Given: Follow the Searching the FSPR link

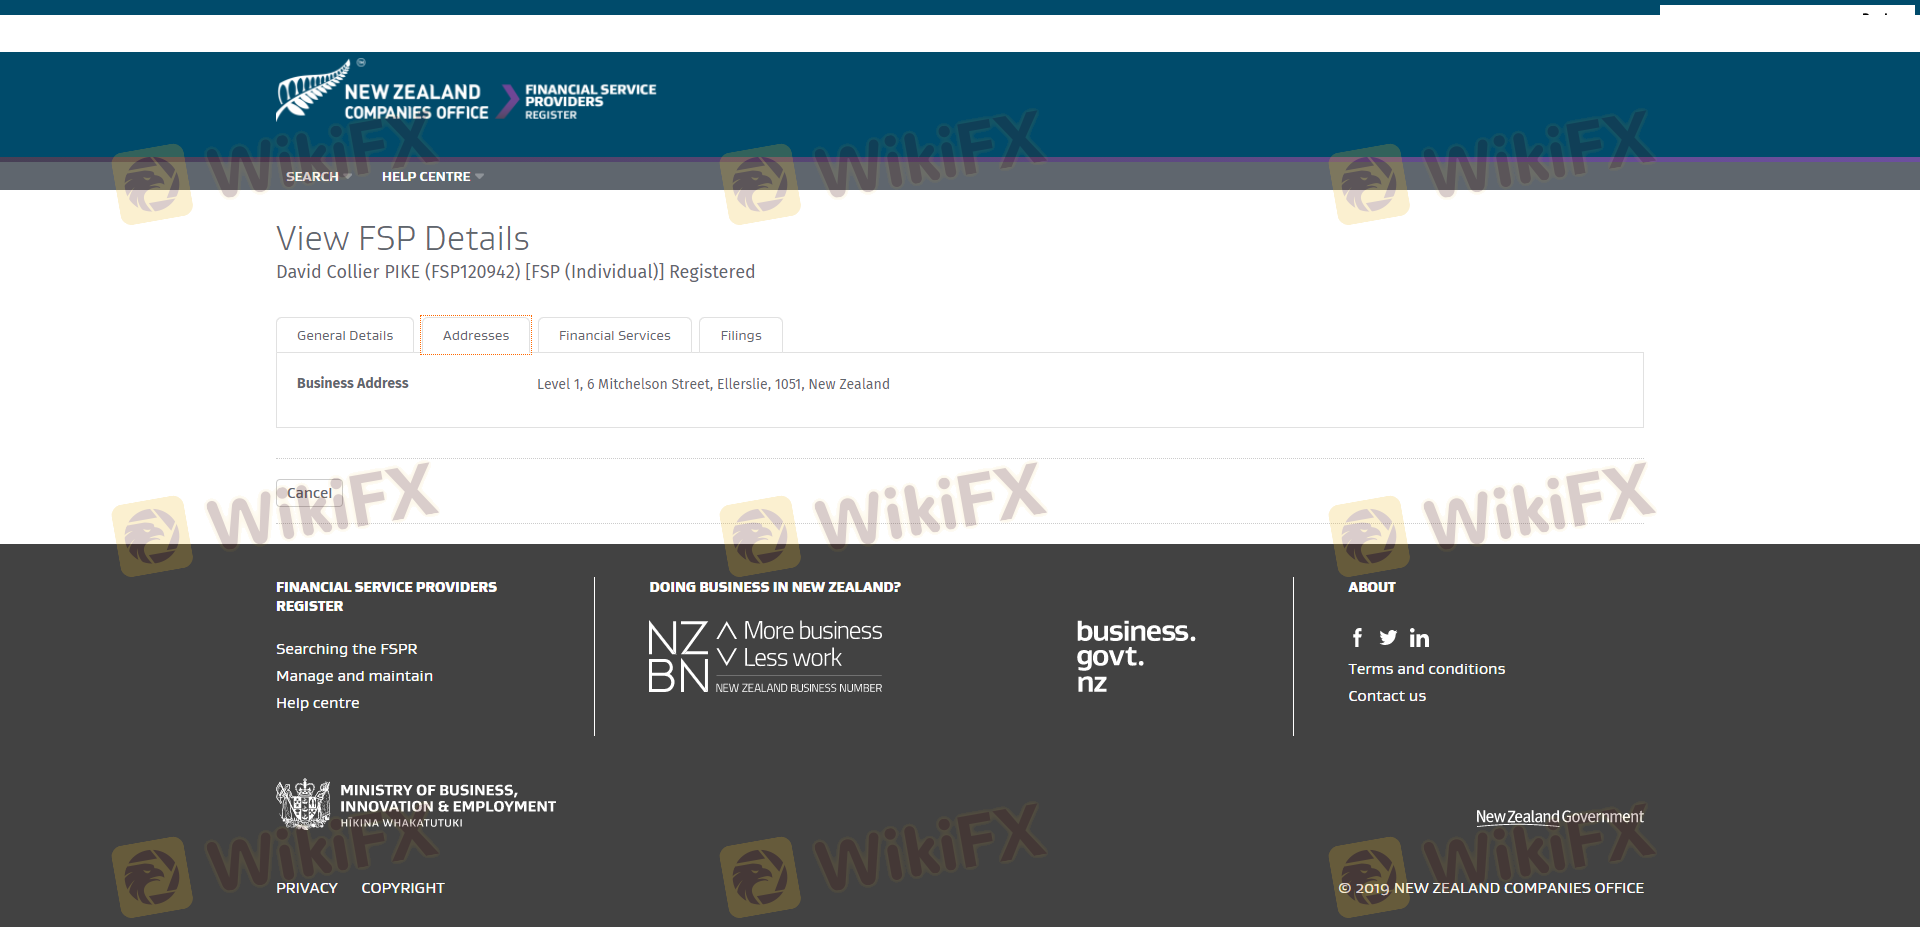Looking at the screenshot, I should [346, 649].
